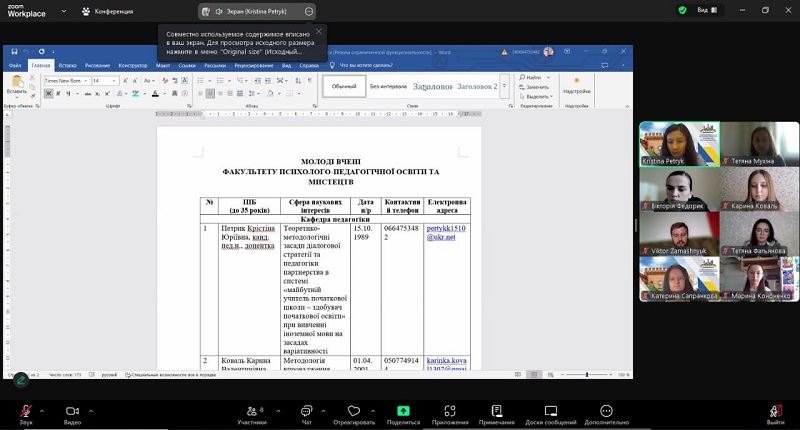
Task: Click the Отреагировать heart icon
Action: coord(354,411)
